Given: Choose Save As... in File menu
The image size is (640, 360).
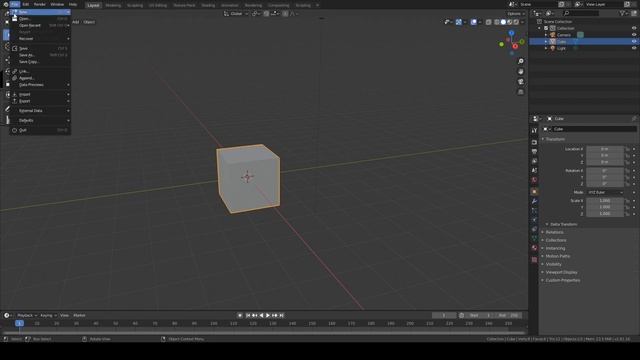Looking at the screenshot, I should [x=40, y=55].
